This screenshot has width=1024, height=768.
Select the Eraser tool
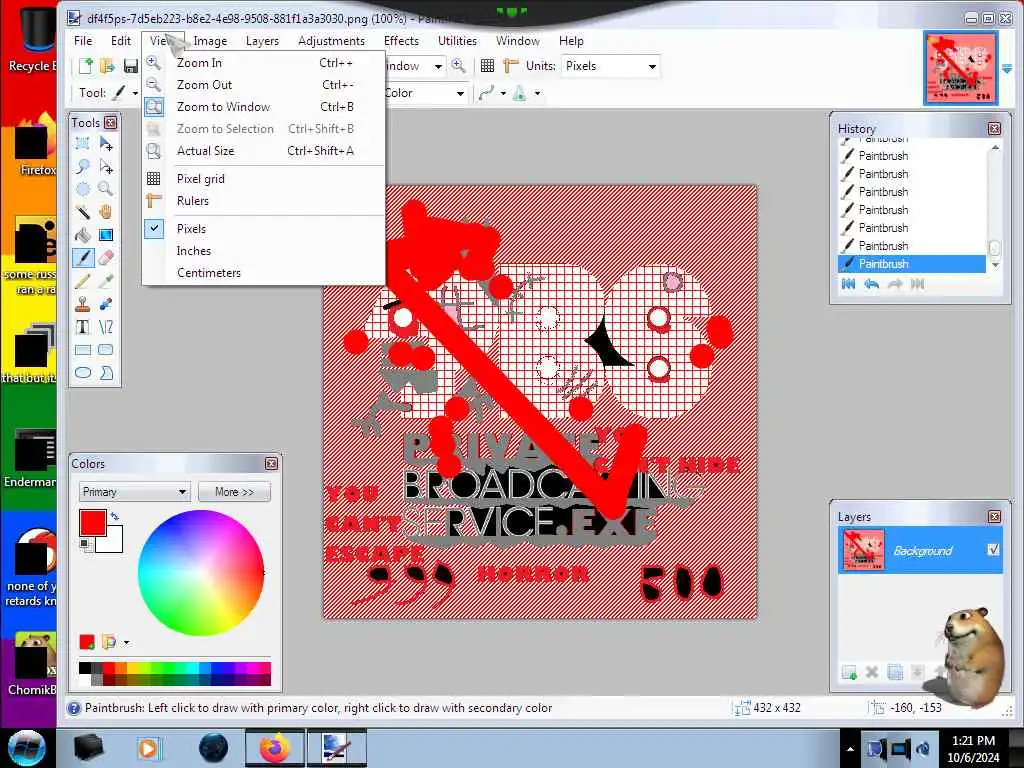[106, 257]
